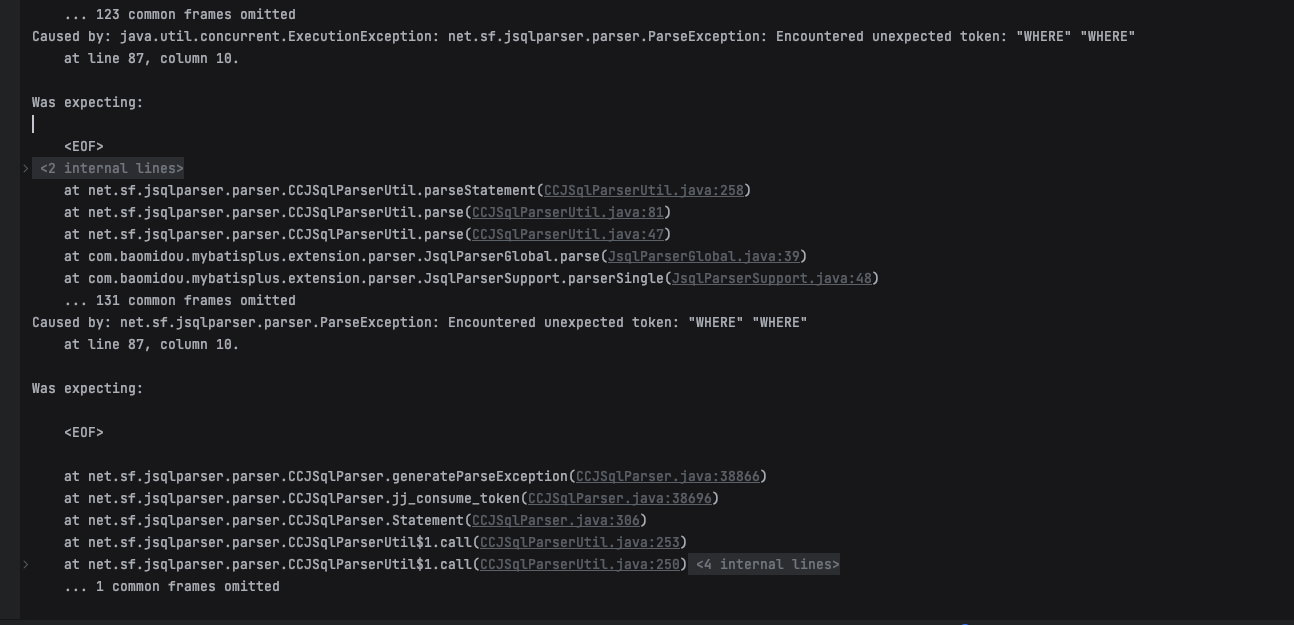
Task: Click fold arrow beside the CCJSqlParserUtil.java:250 line
Action: tap(26, 565)
